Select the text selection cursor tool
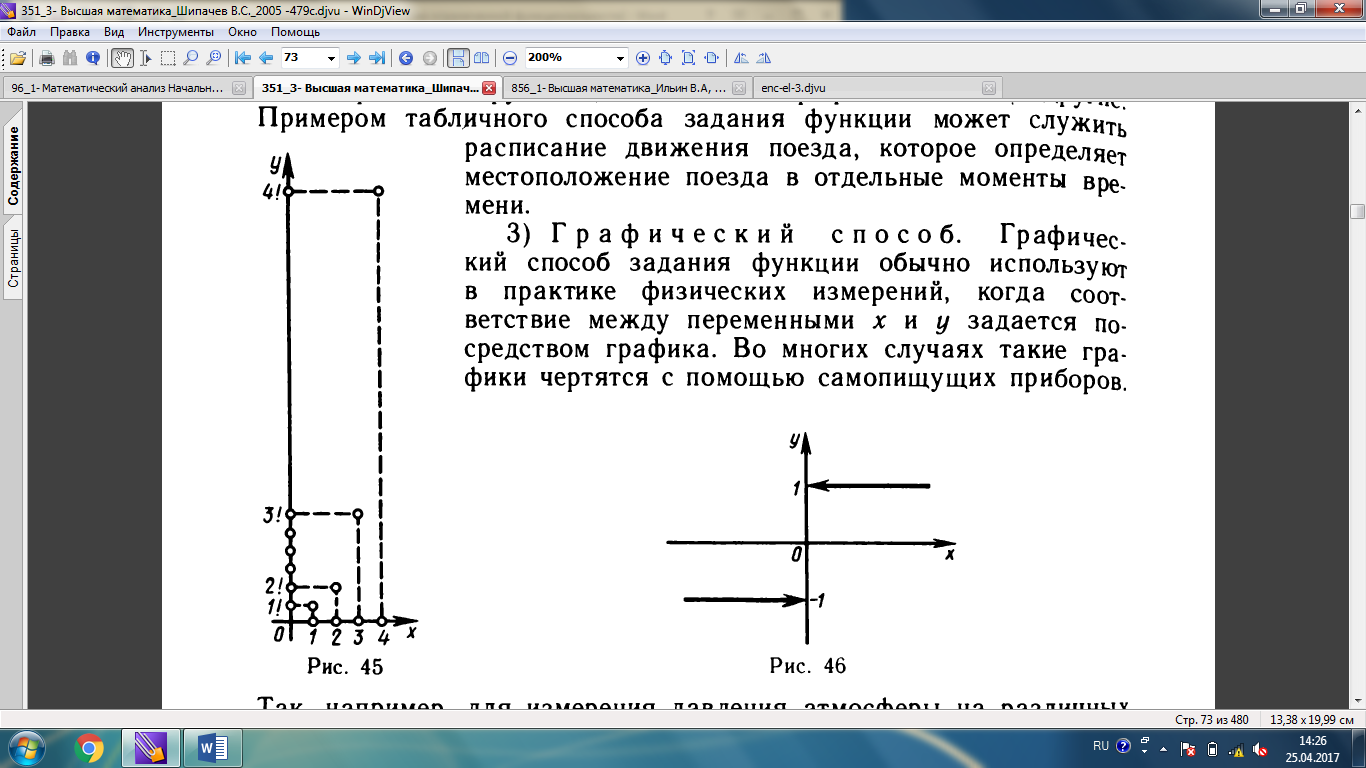Viewport: 1366px width, 768px height. point(146,58)
